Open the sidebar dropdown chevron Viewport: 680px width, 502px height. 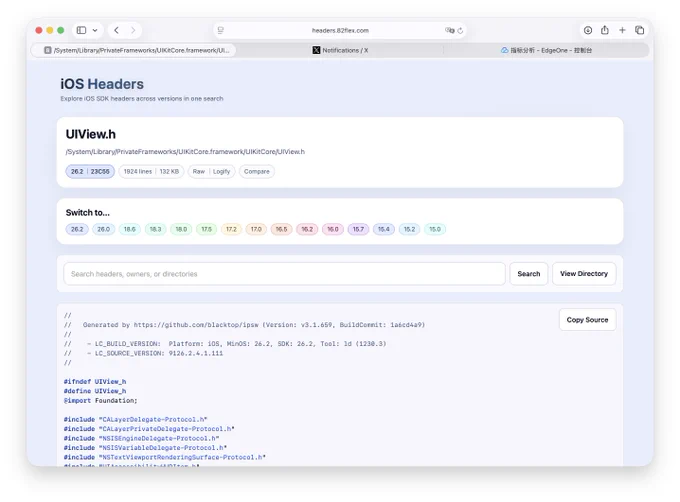pos(95,30)
